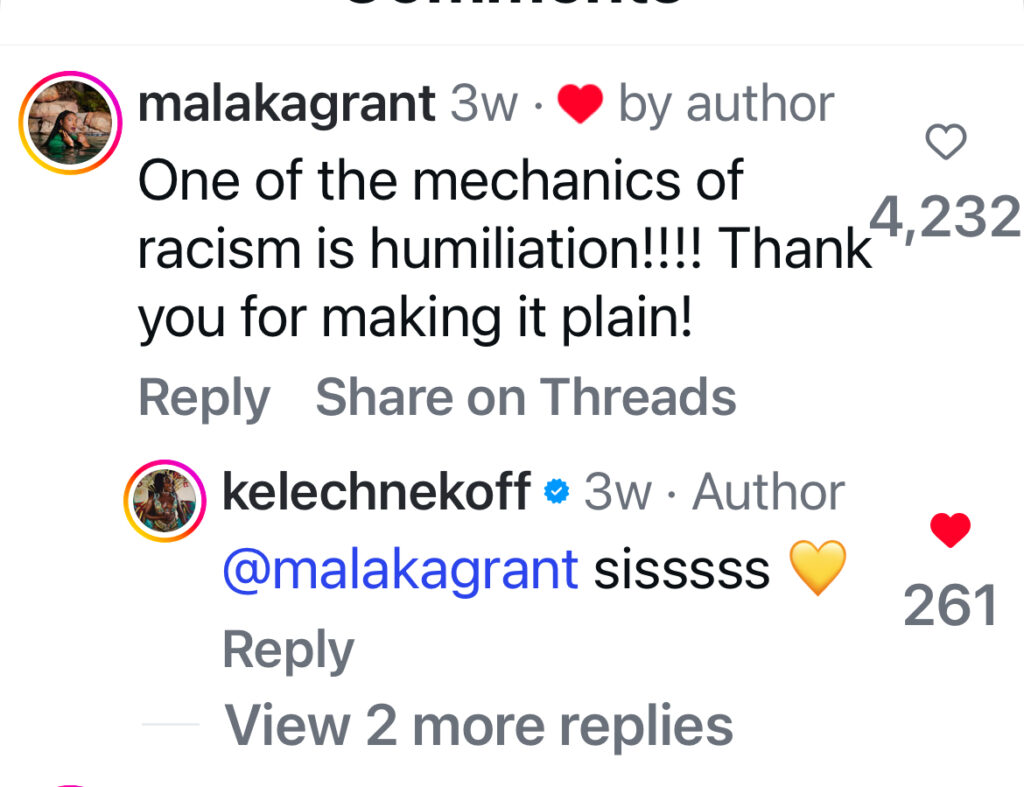
Task: Click kelechnekoff's blue verified badge
Action: (556, 492)
